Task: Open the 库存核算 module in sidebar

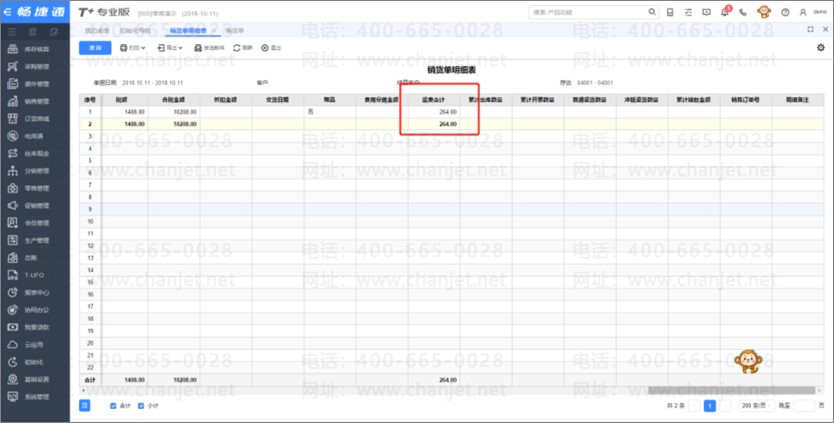Action: pyautogui.click(x=35, y=49)
